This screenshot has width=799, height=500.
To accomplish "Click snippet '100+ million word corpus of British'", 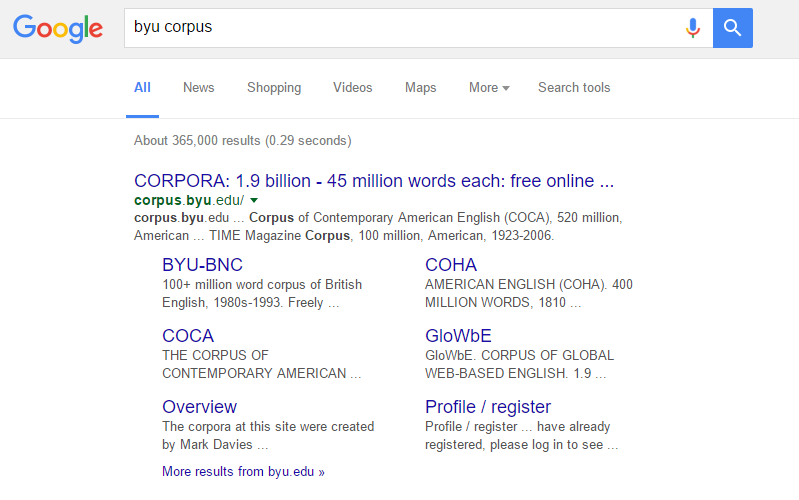I will click(262, 284).
